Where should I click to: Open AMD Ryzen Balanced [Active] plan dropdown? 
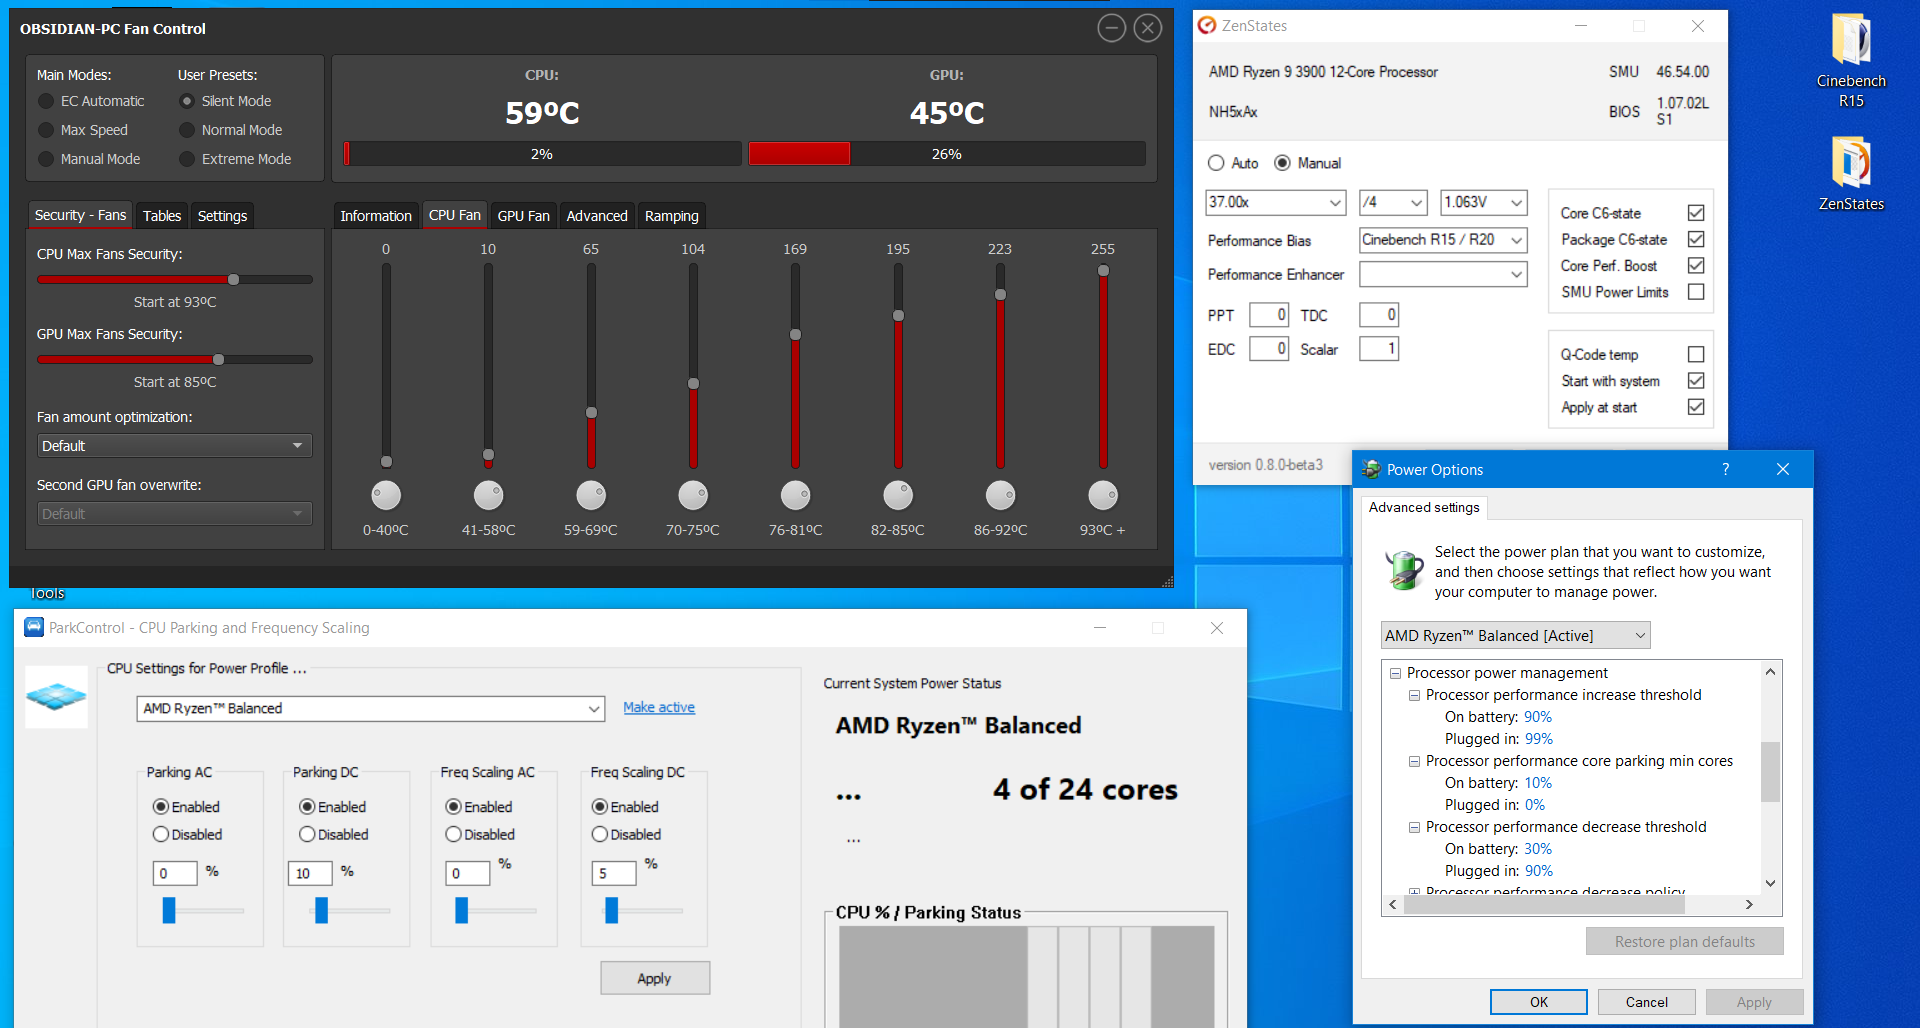(1516, 635)
